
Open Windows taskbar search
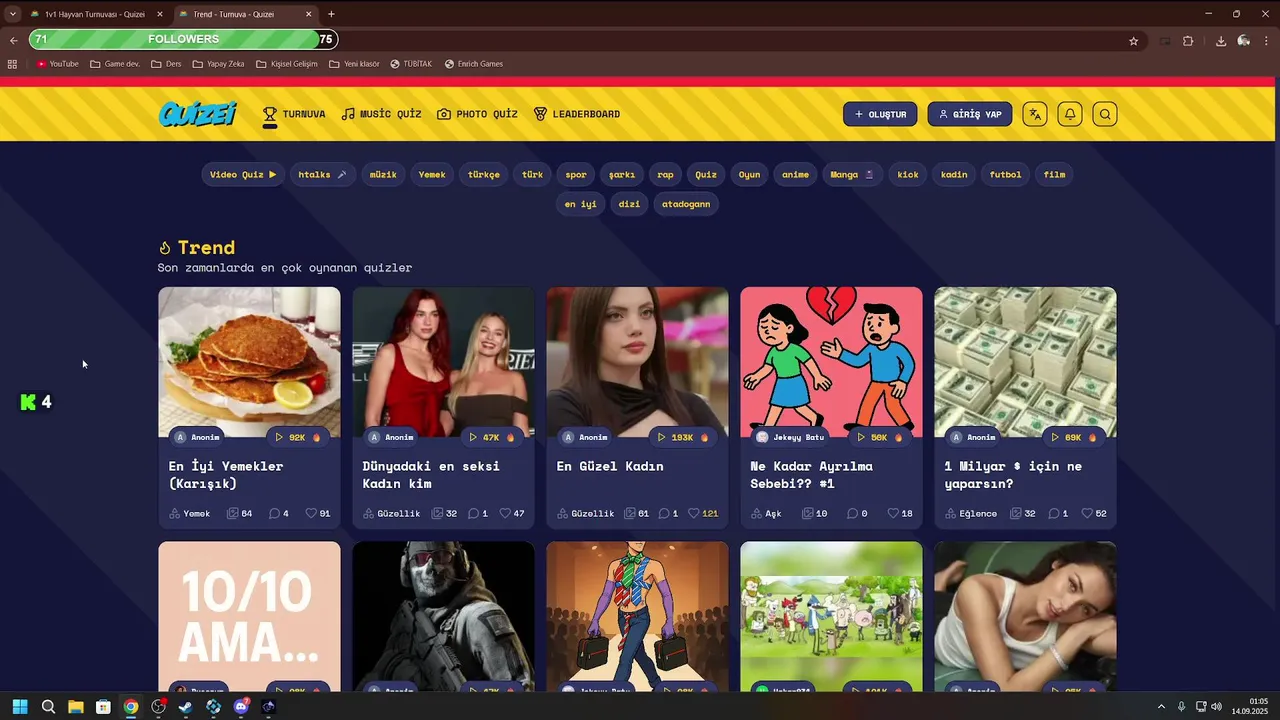(x=48, y=707)
